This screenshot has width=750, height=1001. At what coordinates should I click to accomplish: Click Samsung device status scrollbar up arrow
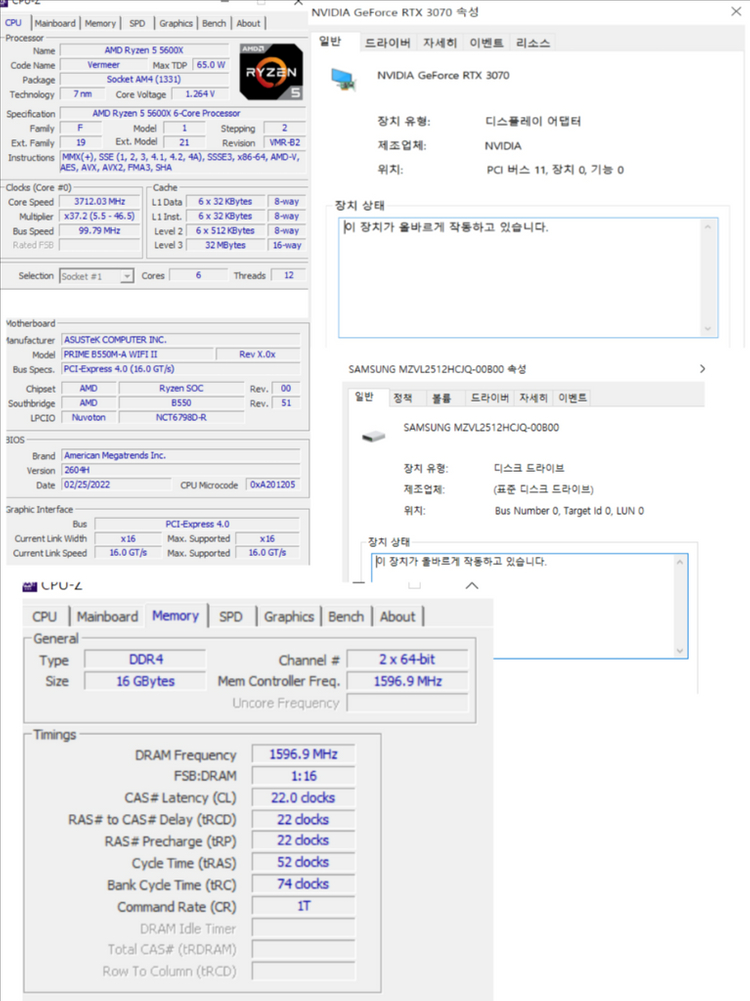coord(679,562)
